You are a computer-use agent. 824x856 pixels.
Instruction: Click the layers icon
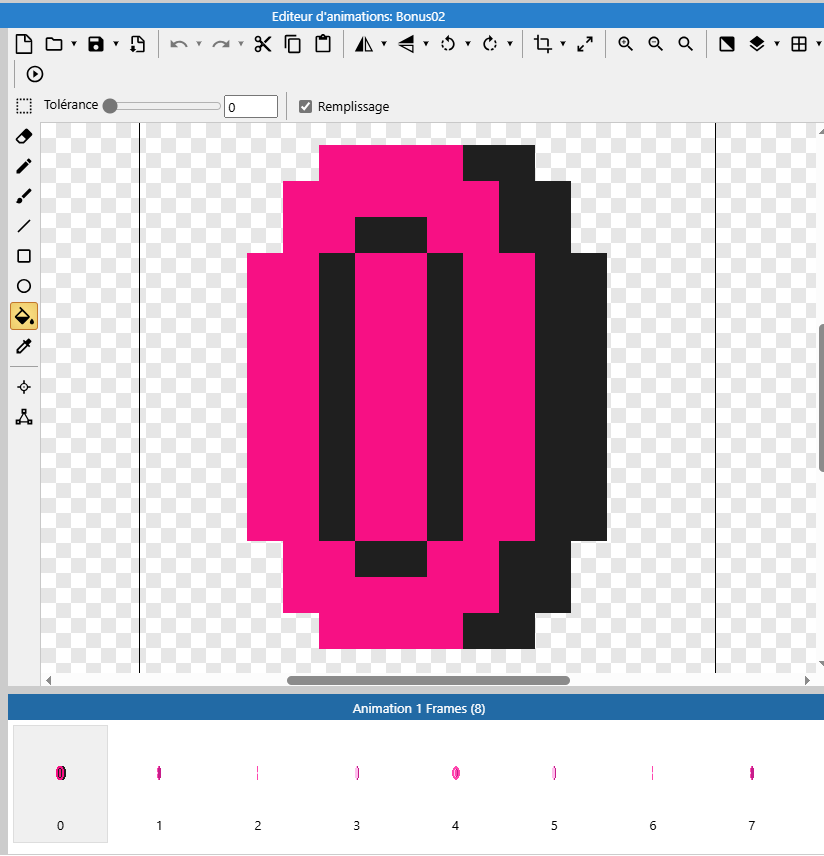[757, 44]
